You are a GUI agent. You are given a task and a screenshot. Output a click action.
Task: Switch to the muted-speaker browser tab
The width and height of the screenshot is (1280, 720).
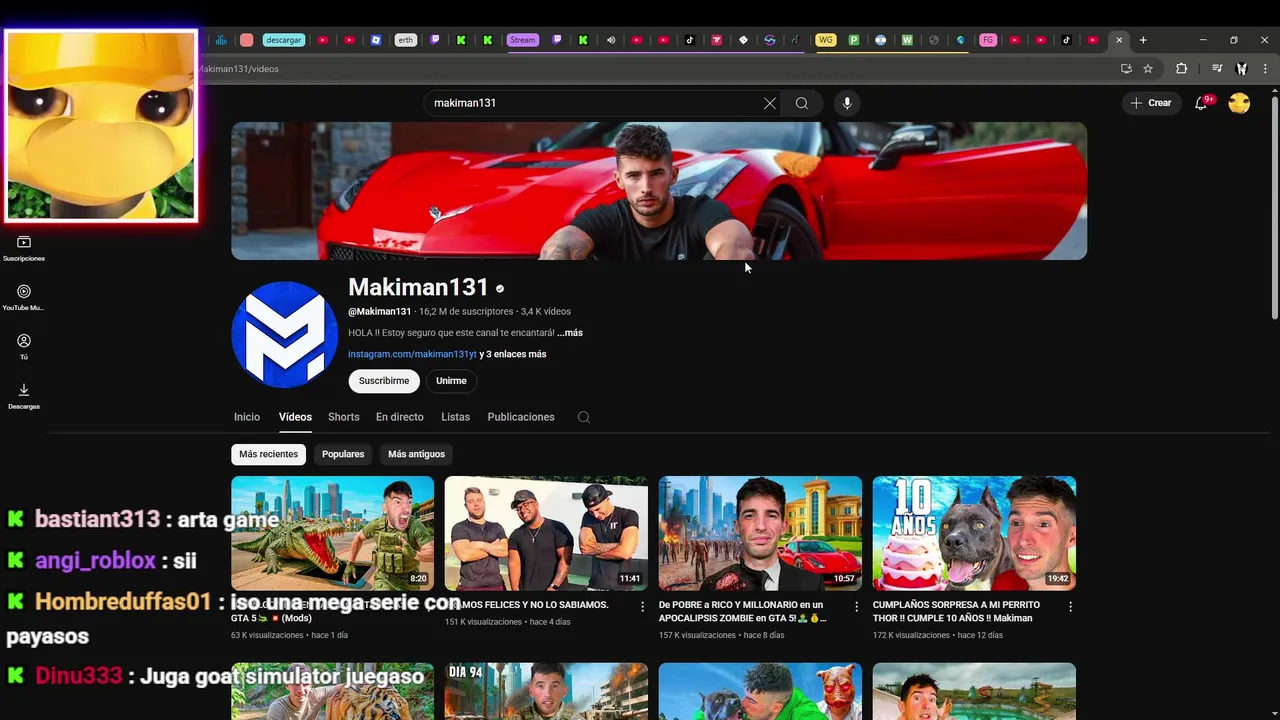pyautogui.click(x=611, y=40)
